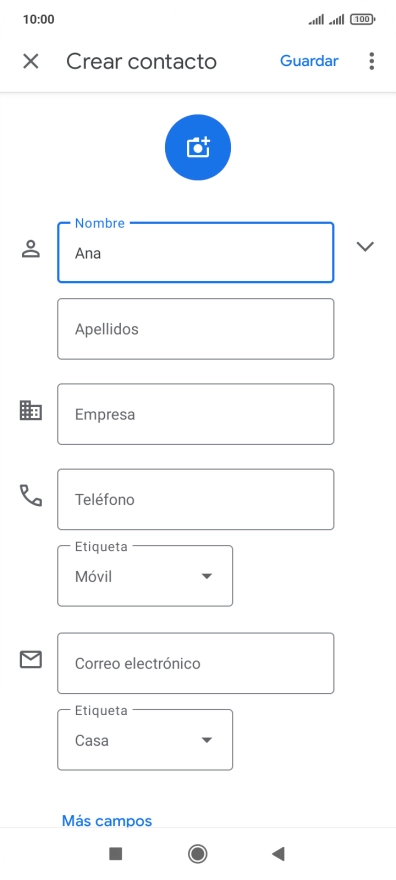Select the Nombre field containing Ana
The image size is (396, 880).
coord(196,253)
